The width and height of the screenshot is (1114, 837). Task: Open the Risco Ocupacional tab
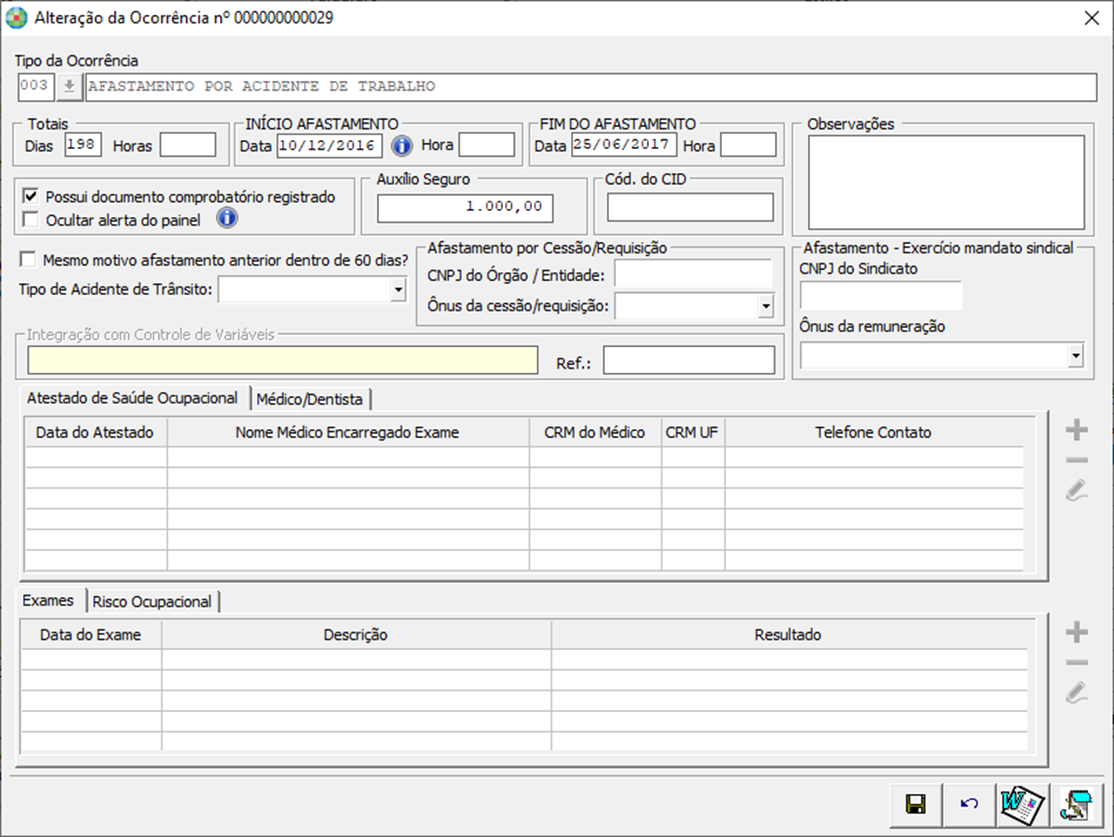[x=152, y=602]
